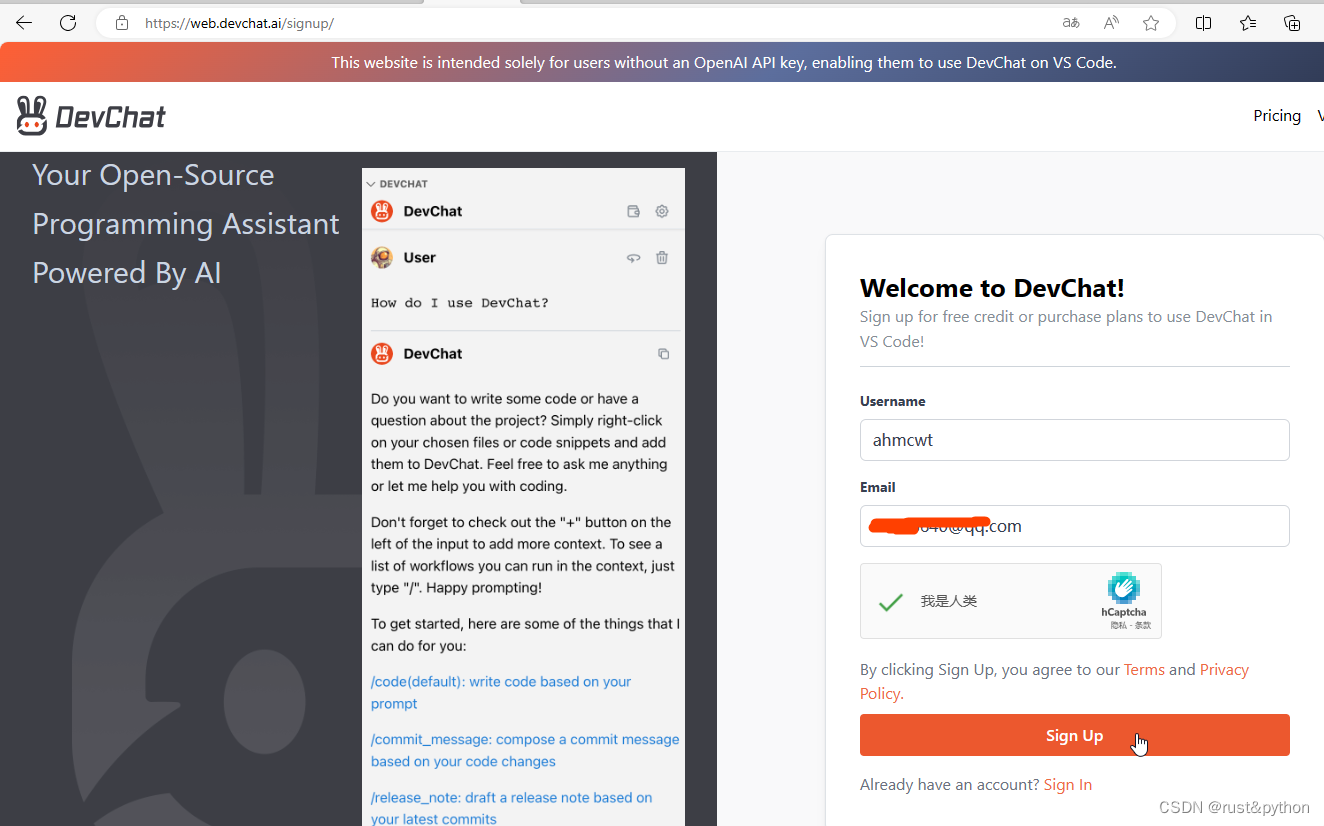Open DevChat panel settings gear
Viewport: 1324px width, 826px height.
(x=662, y=211)
